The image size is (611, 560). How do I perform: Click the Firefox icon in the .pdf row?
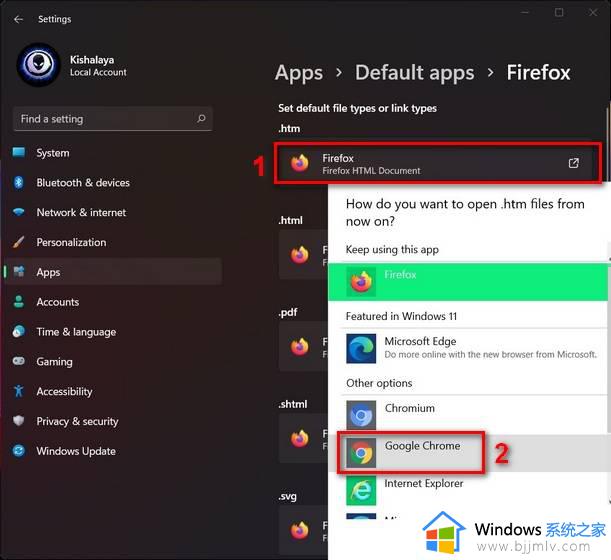click(299, 347)
